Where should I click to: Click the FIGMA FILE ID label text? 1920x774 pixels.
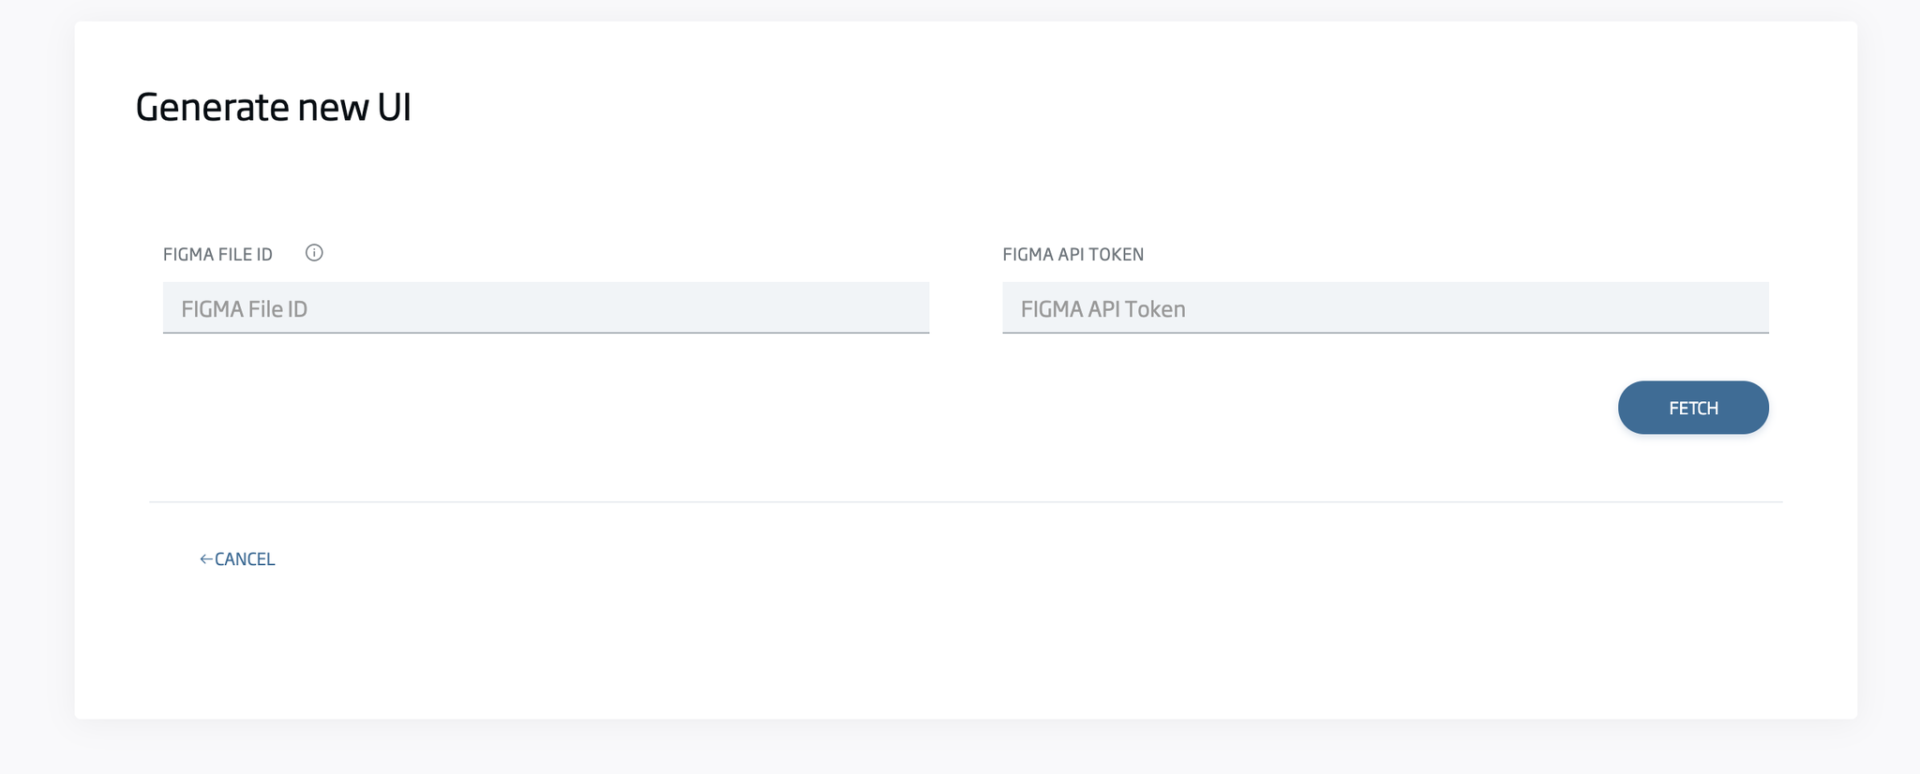click(x=218, y=254)
